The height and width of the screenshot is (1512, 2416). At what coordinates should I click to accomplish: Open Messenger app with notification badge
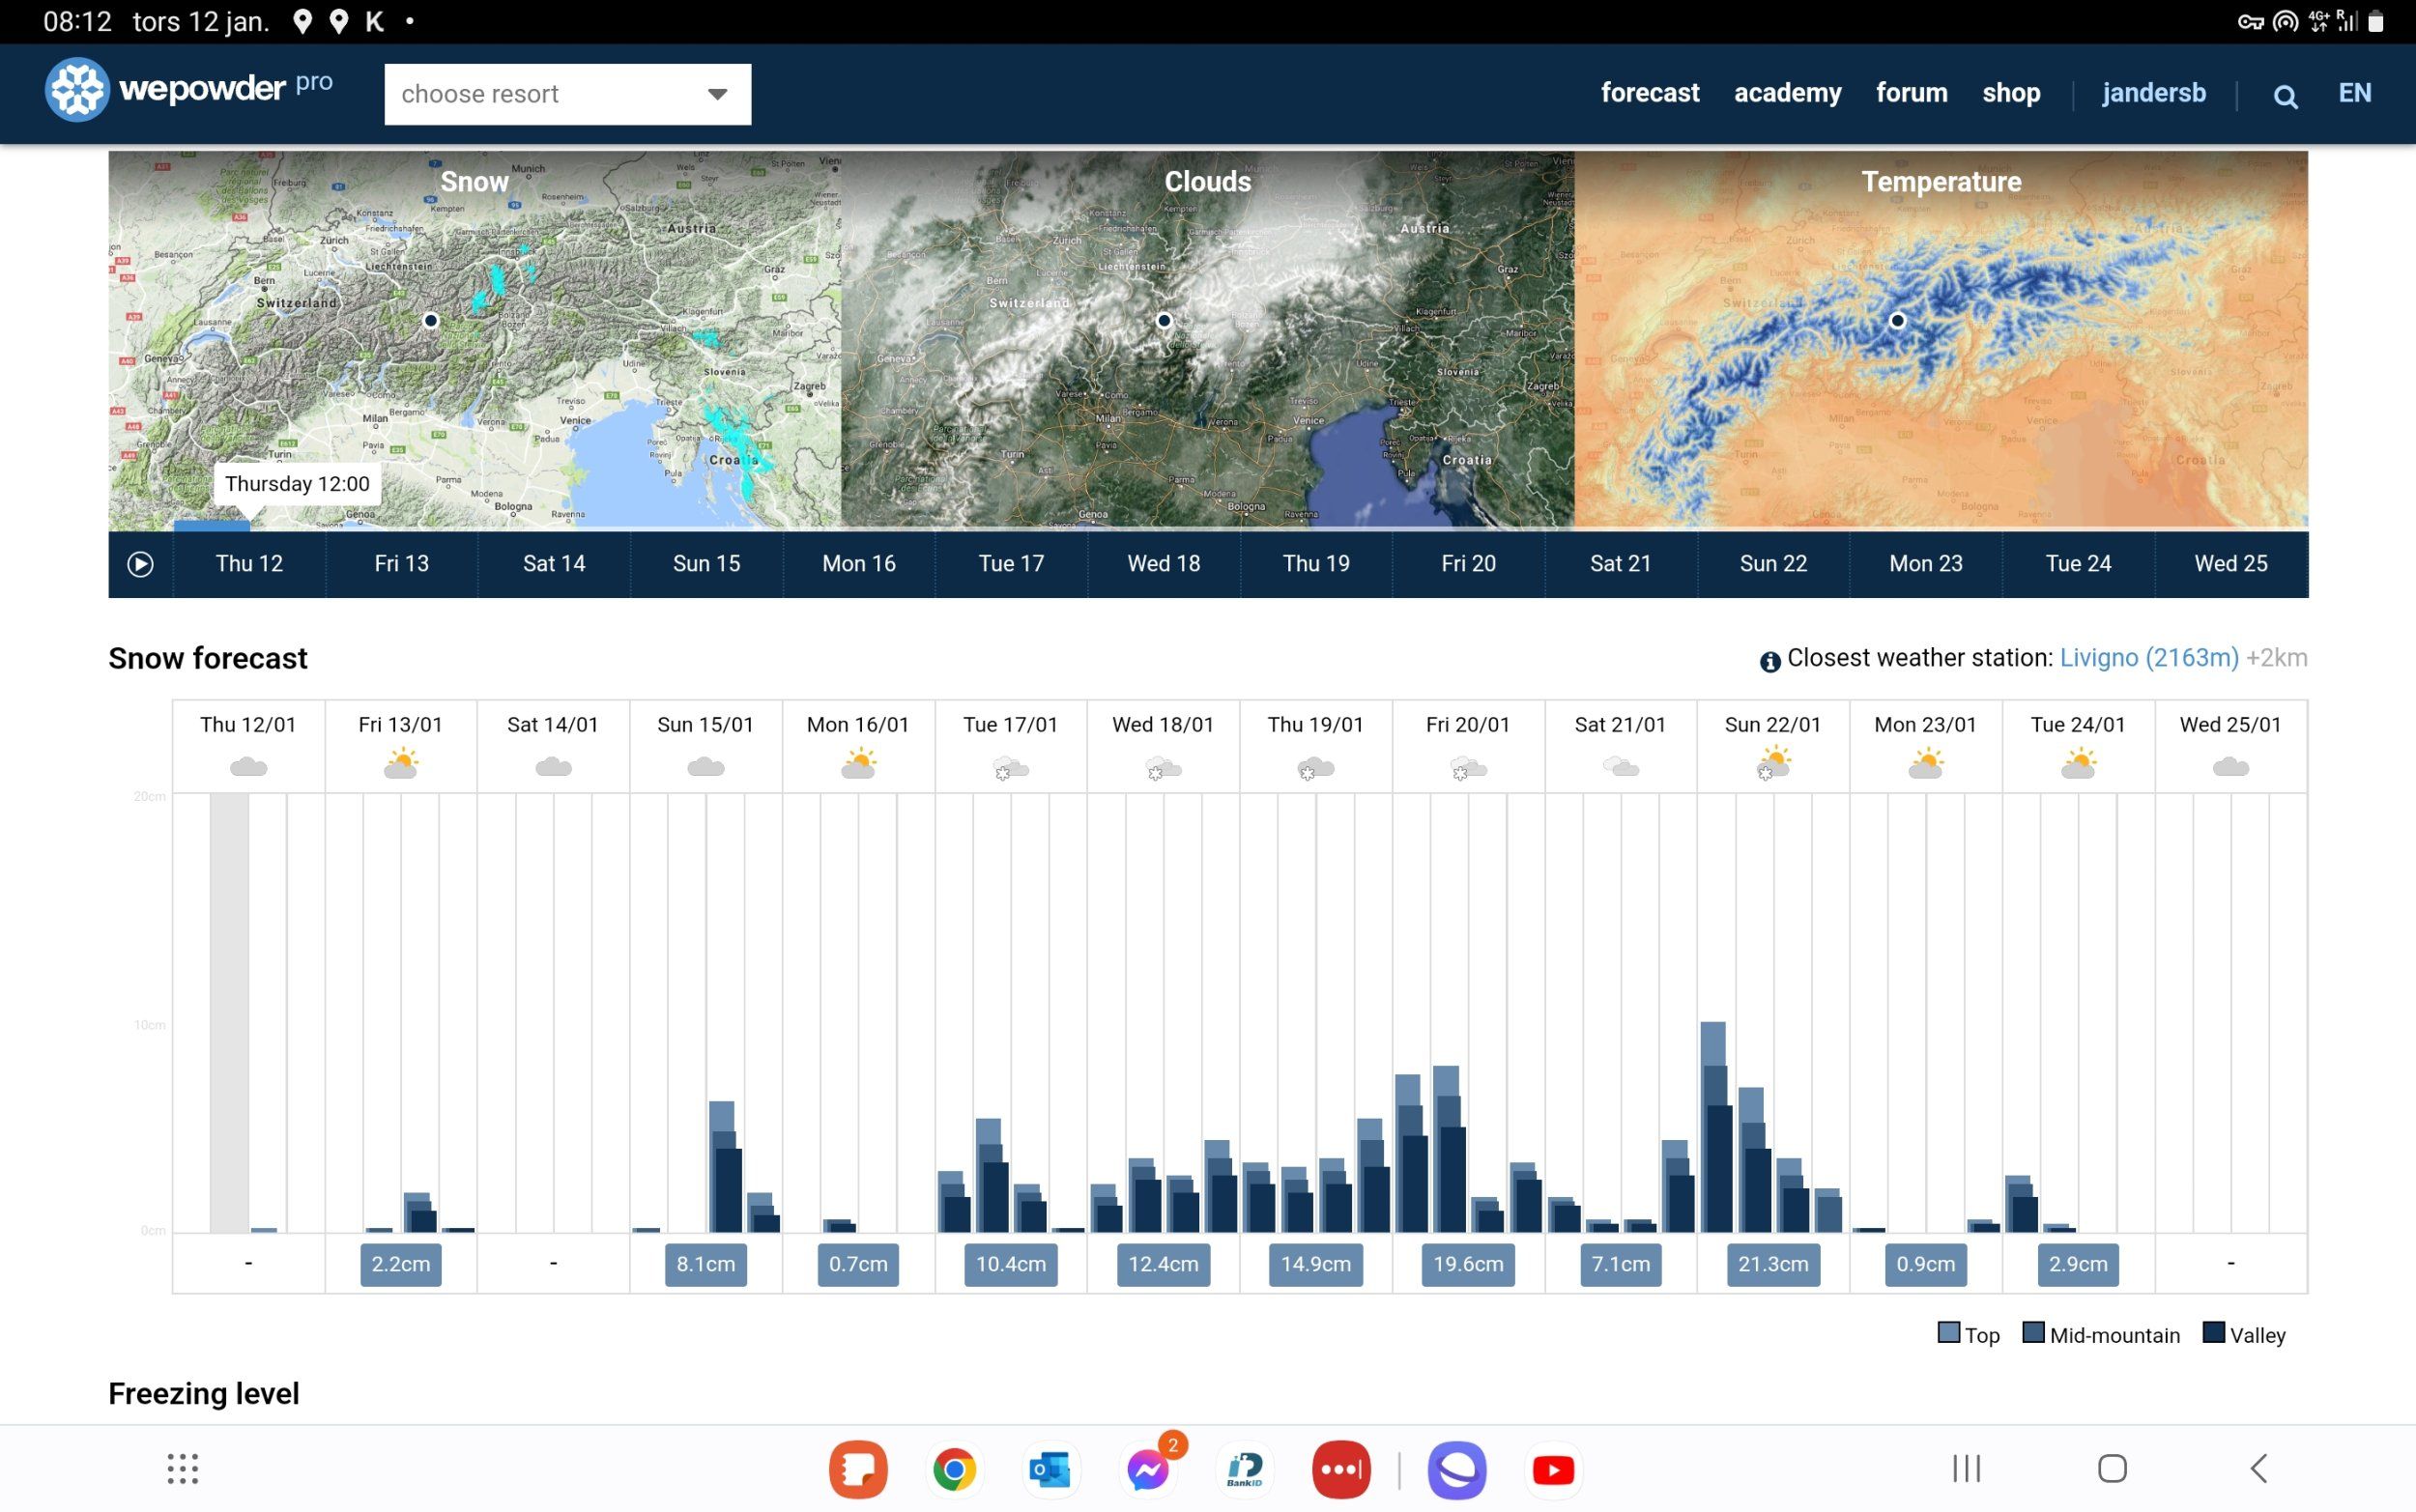coord(1148,1469)
